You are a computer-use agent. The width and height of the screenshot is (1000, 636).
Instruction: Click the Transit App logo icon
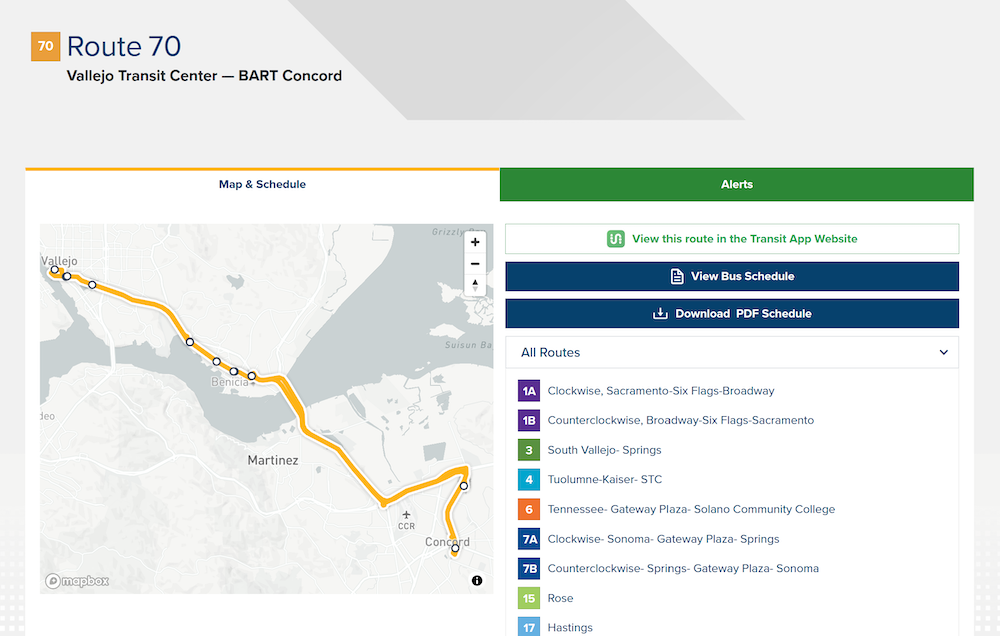[x=615, y=239]
